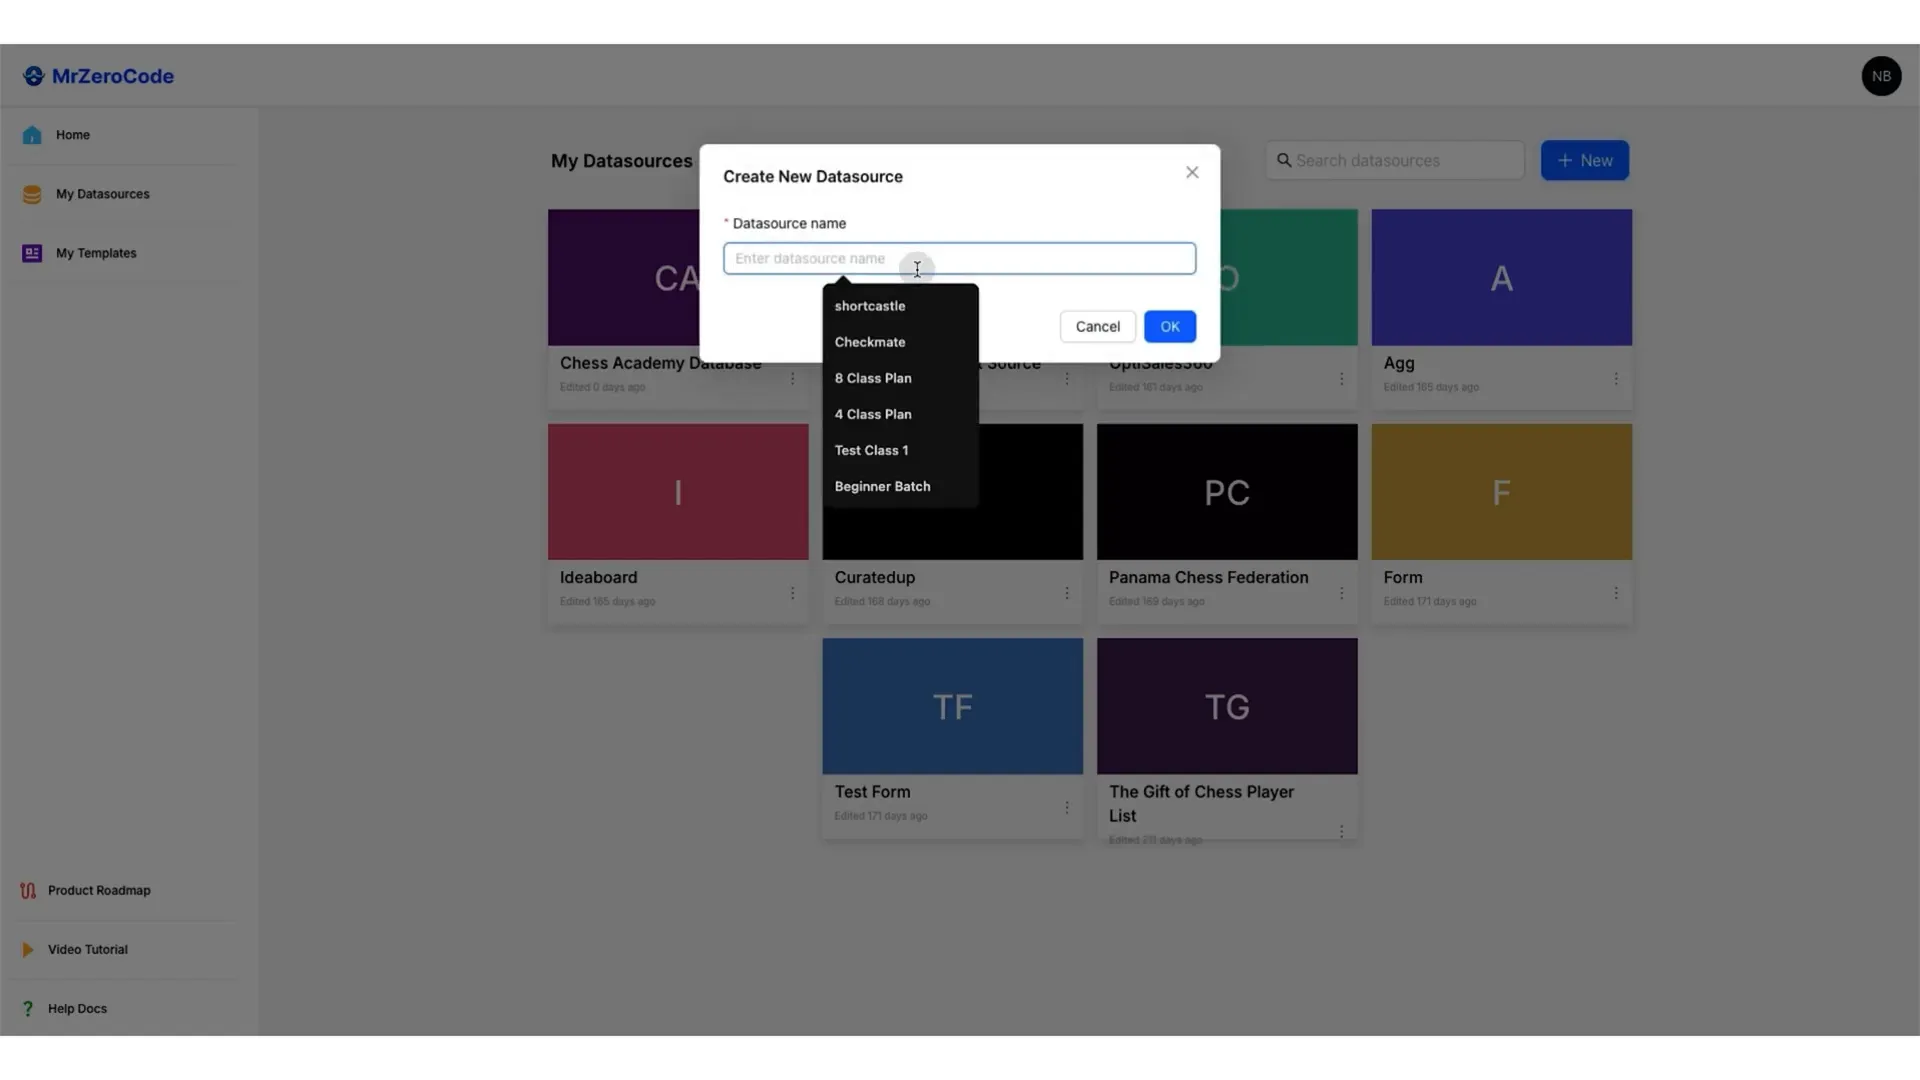The width and height of the screenshot is (1920, 1080).
Task: Open options menu for OptiSales360 card
Action: tap(1341, 378)
